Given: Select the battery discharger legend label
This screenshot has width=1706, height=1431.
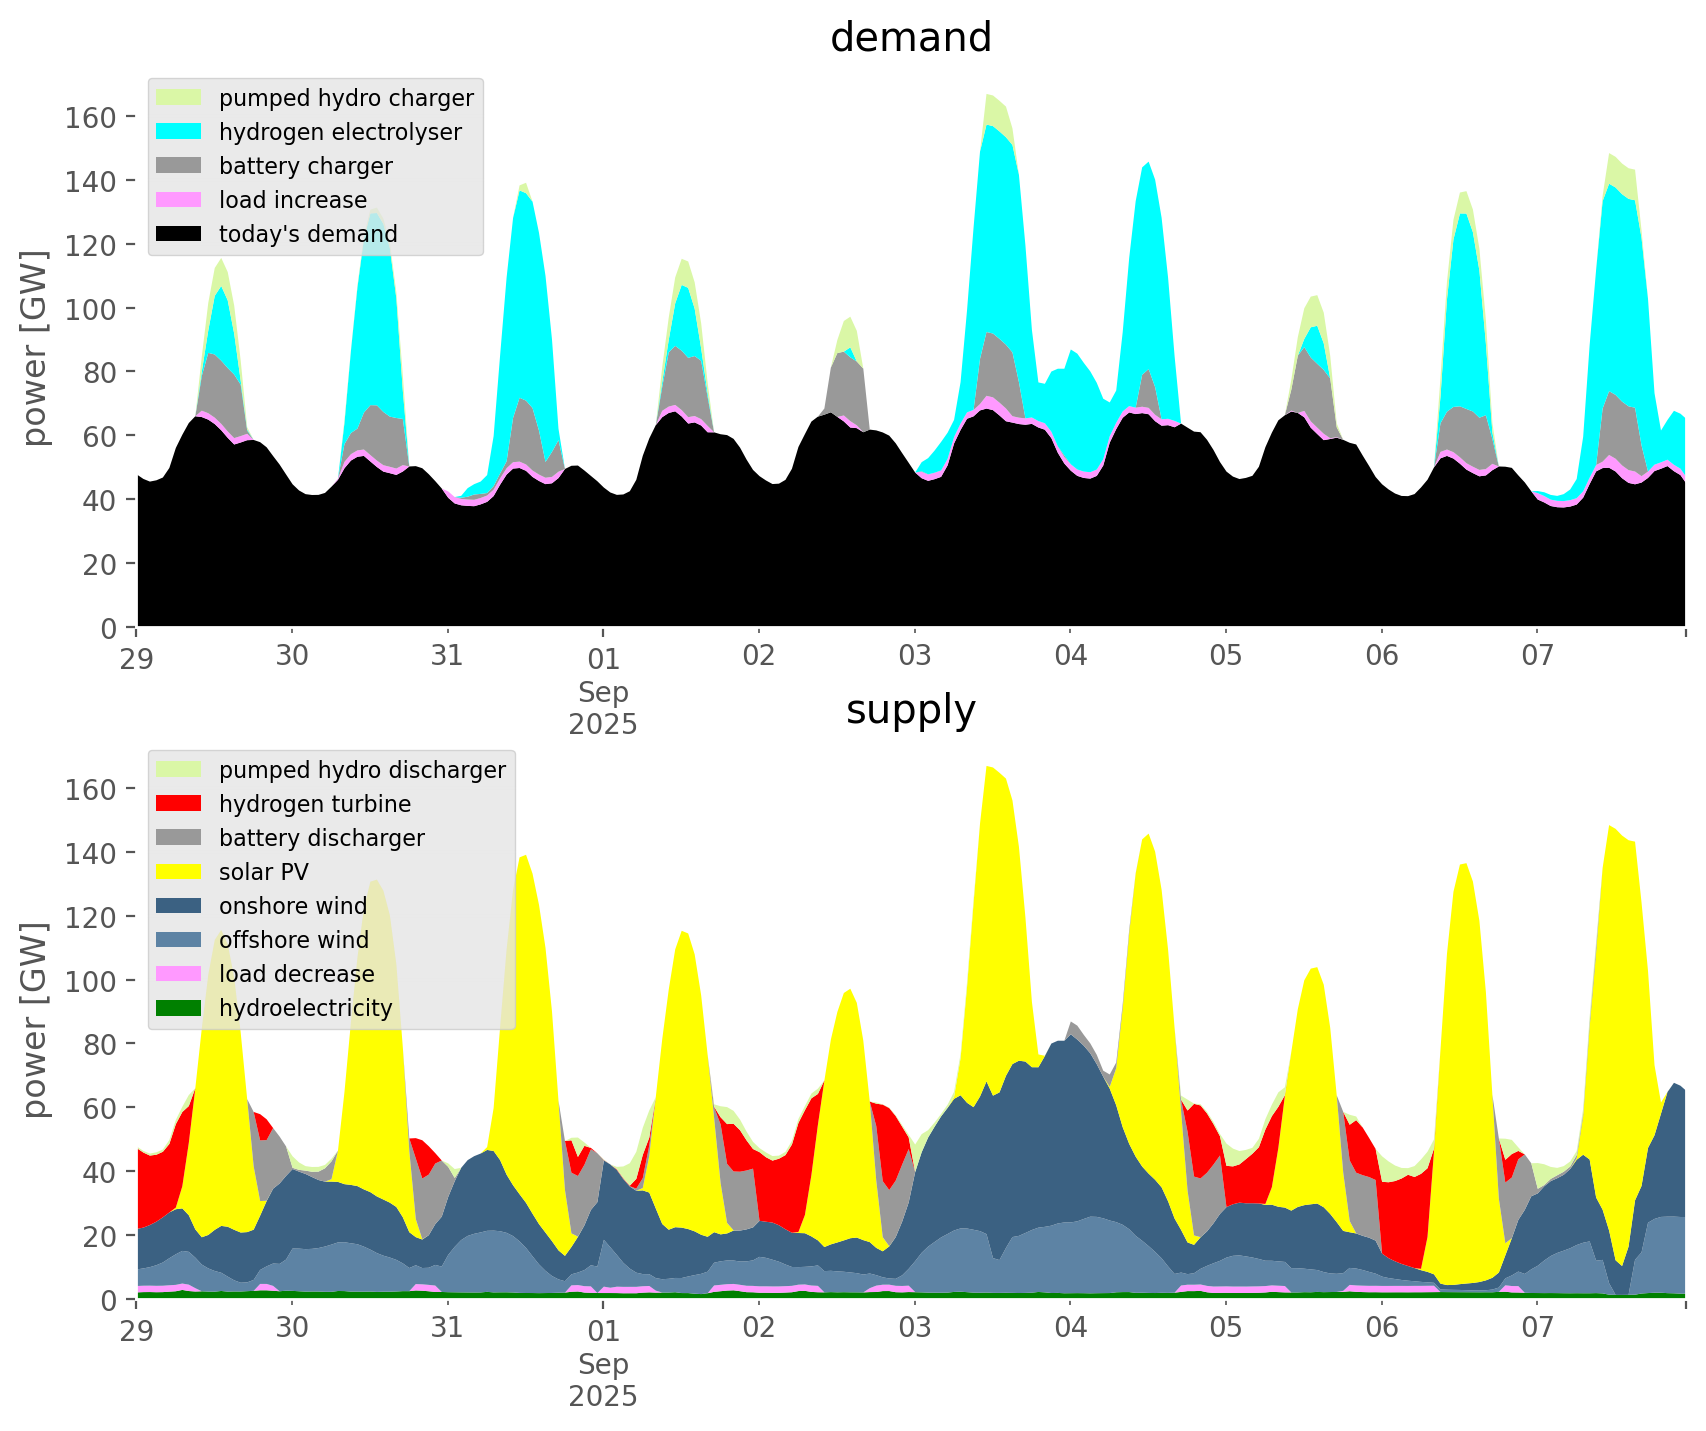Looking at the screenshot, I should tap(321, 838).
